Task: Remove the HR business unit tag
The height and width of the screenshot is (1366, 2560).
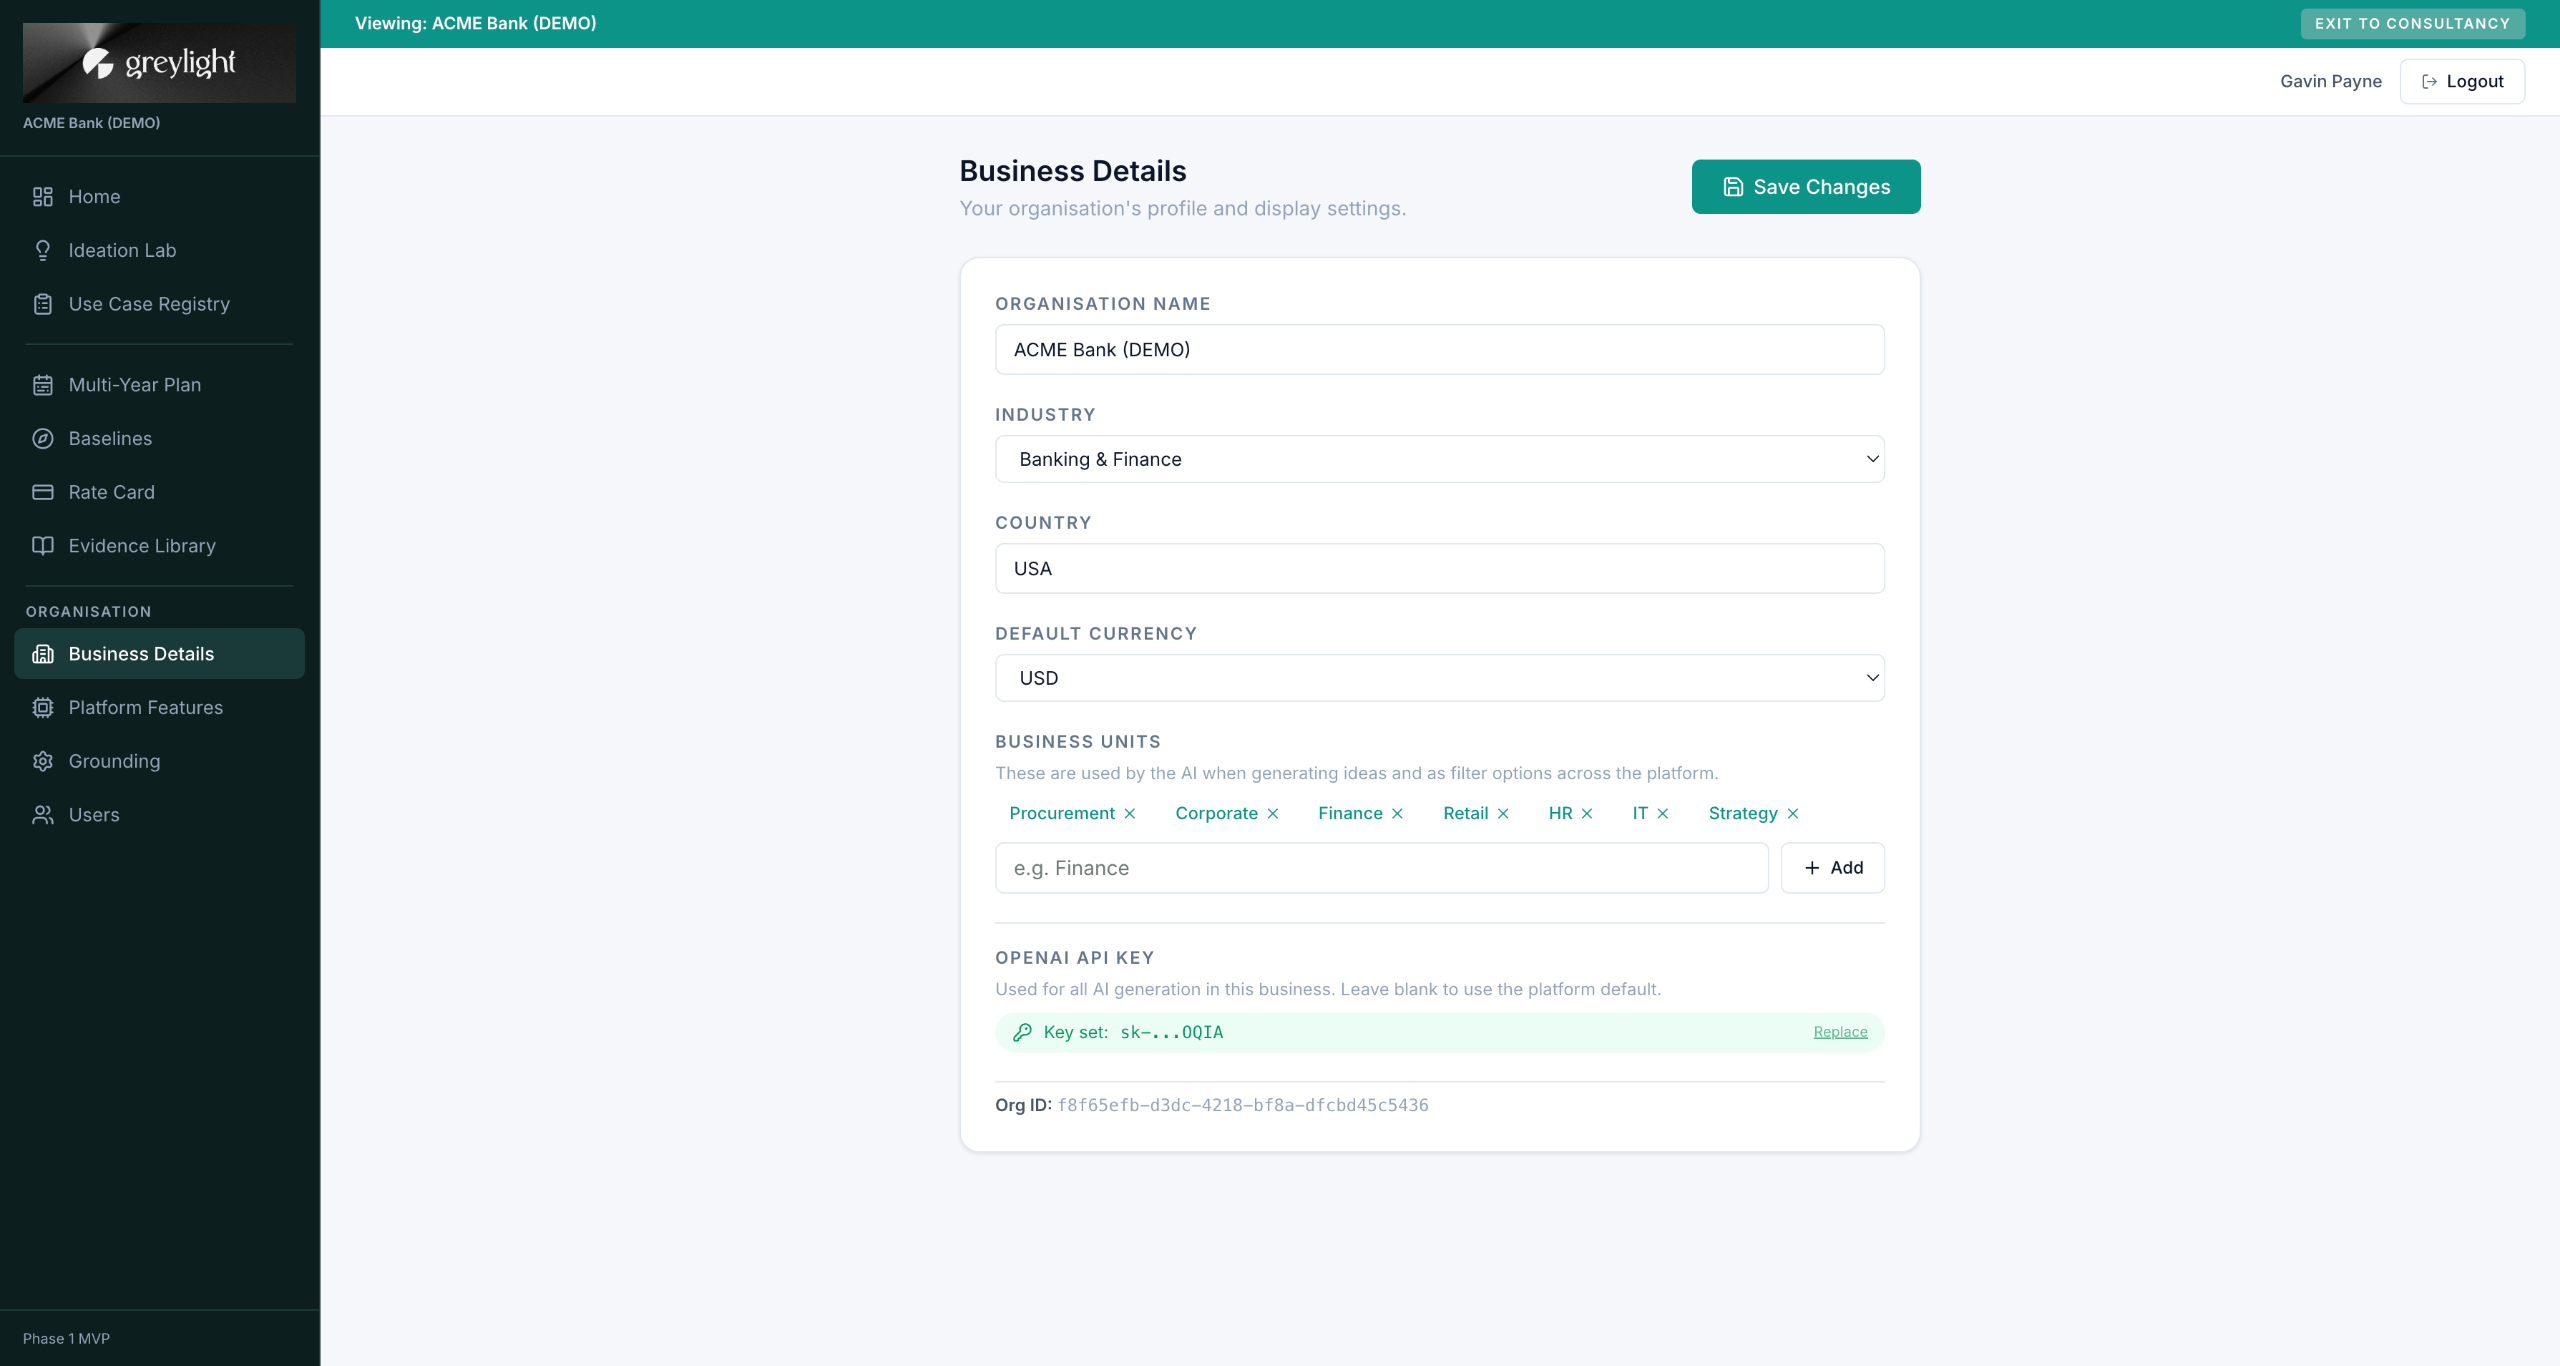Action: [x=1587, y=814]
